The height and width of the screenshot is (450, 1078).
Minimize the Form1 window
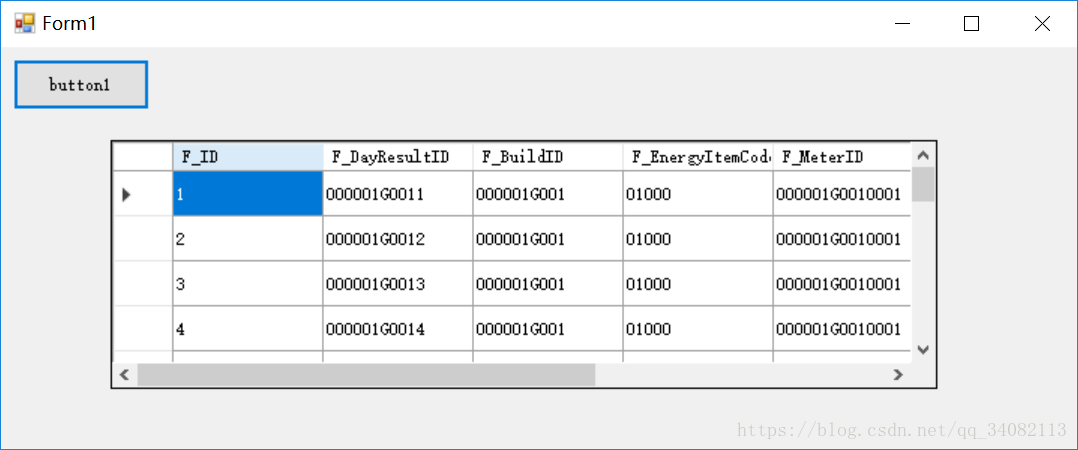(x=903, y=24)
